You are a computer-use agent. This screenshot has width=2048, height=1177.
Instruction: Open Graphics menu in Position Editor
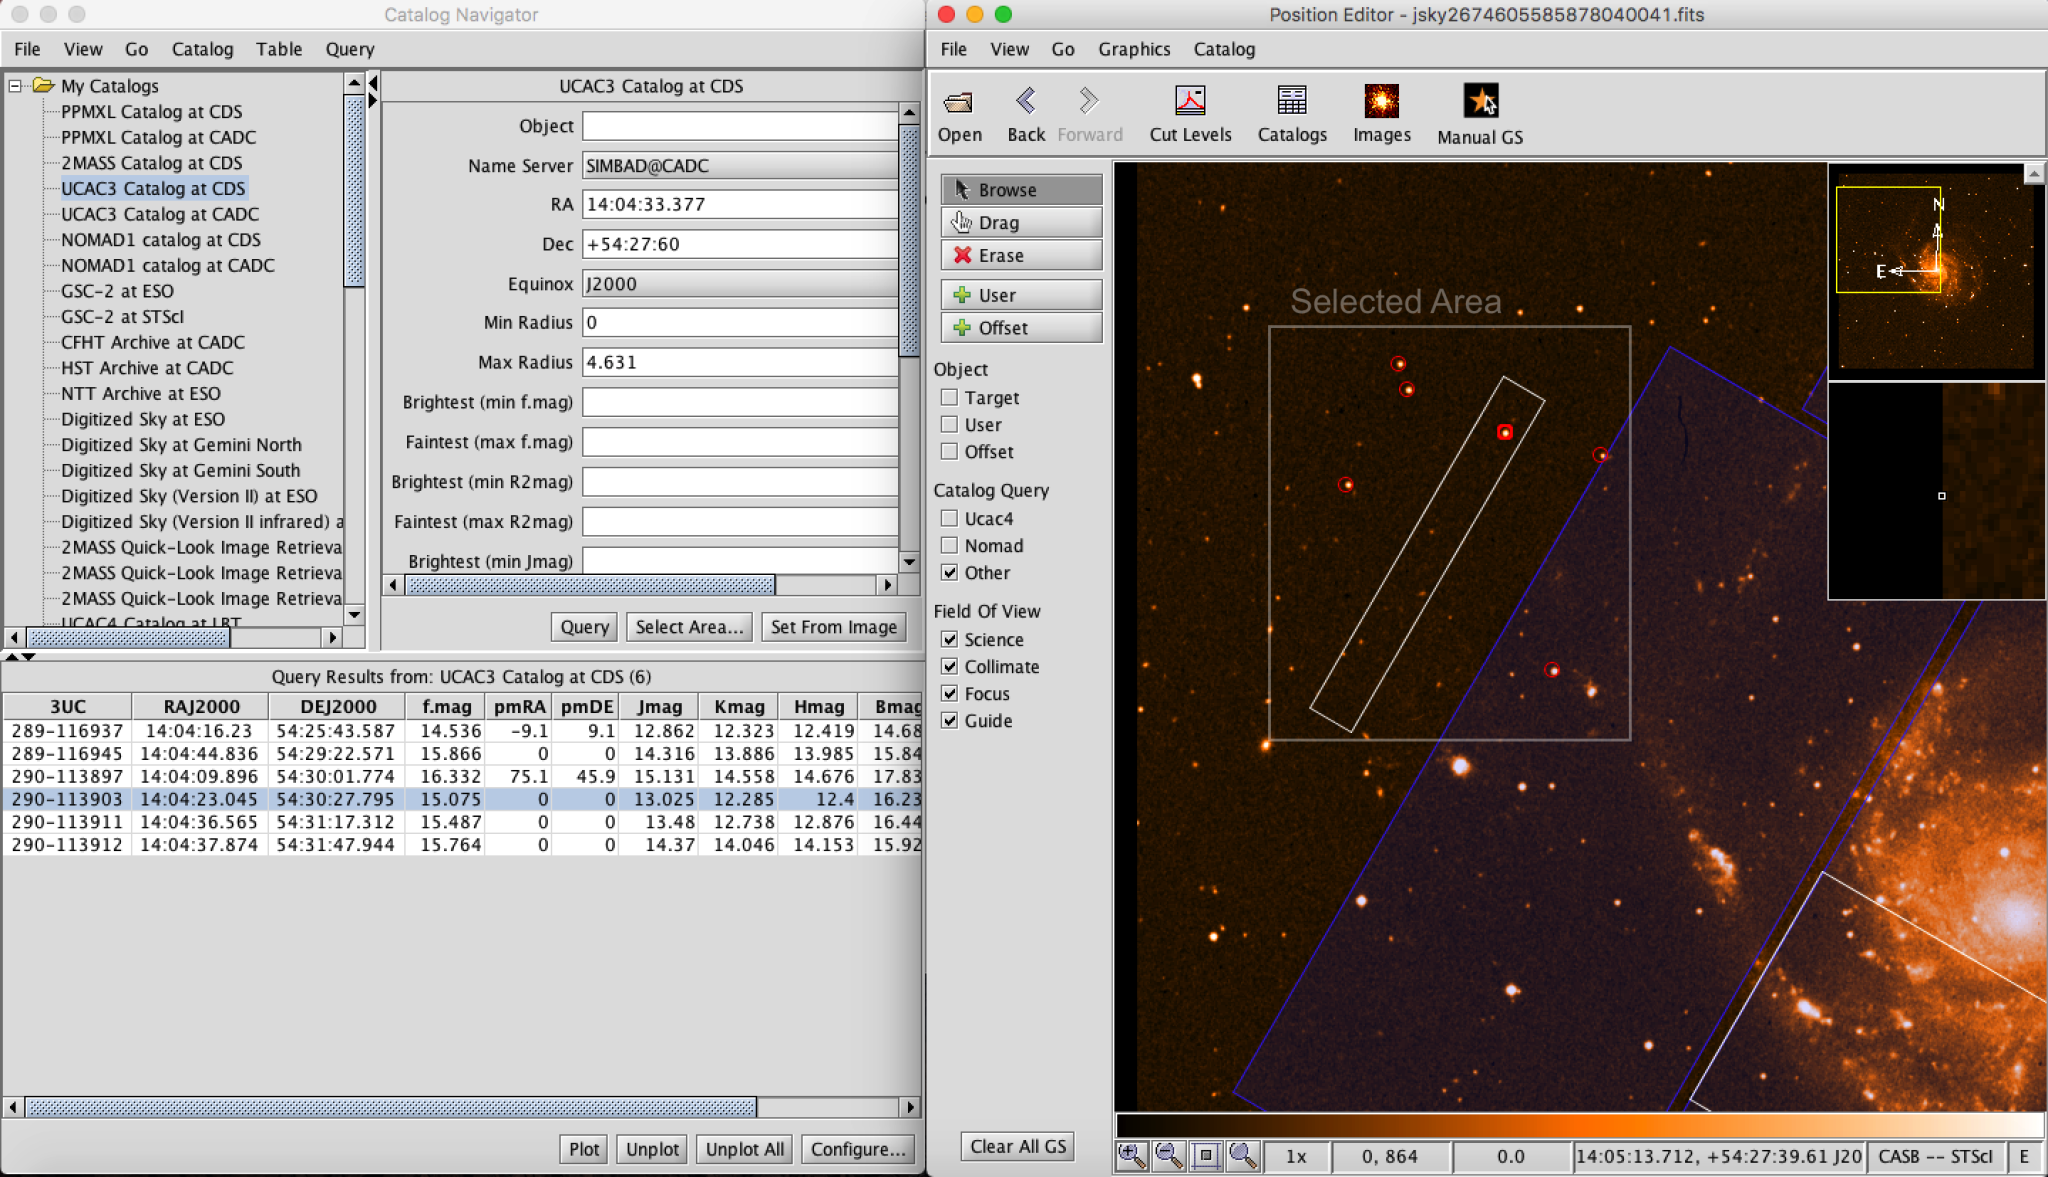tap(1134, 49)
